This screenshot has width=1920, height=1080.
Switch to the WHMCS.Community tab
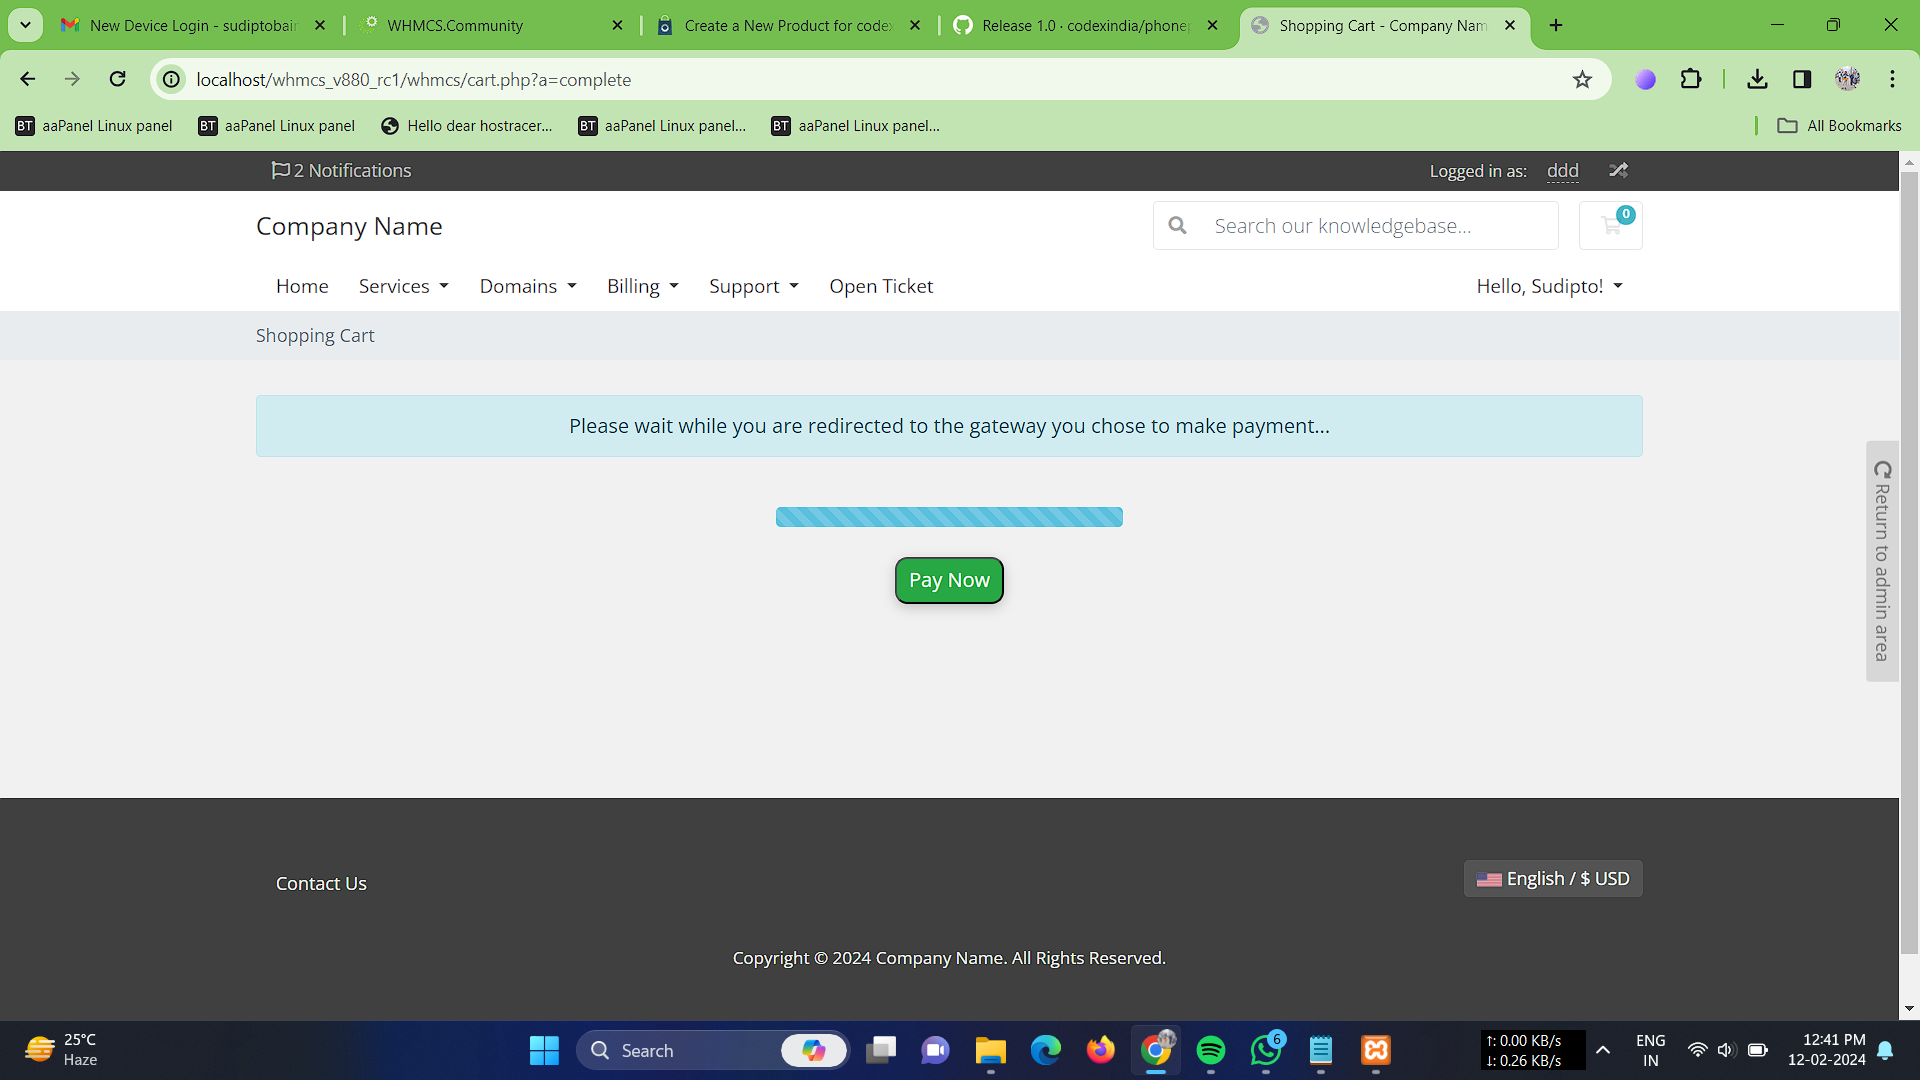[x=455, y=25]
